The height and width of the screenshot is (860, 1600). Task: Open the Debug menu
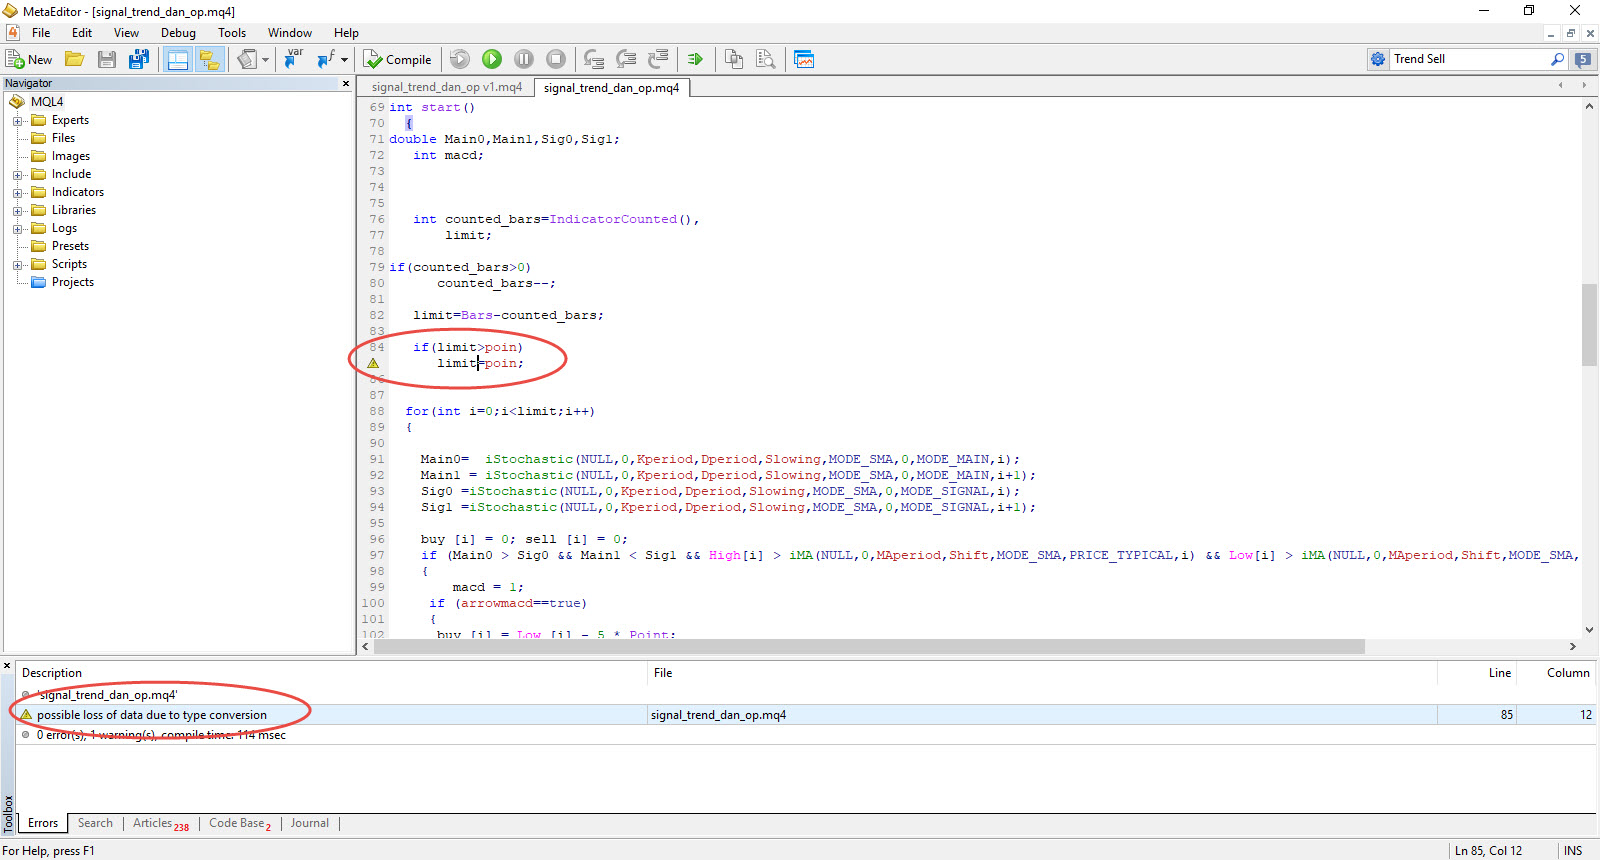pos(178,33)
